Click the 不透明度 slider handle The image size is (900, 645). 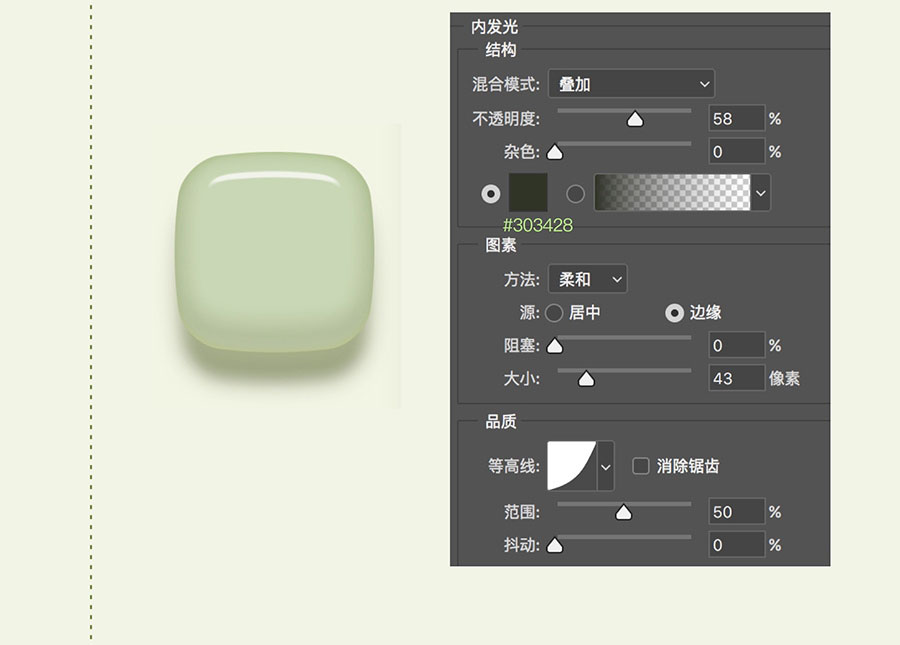635,119
